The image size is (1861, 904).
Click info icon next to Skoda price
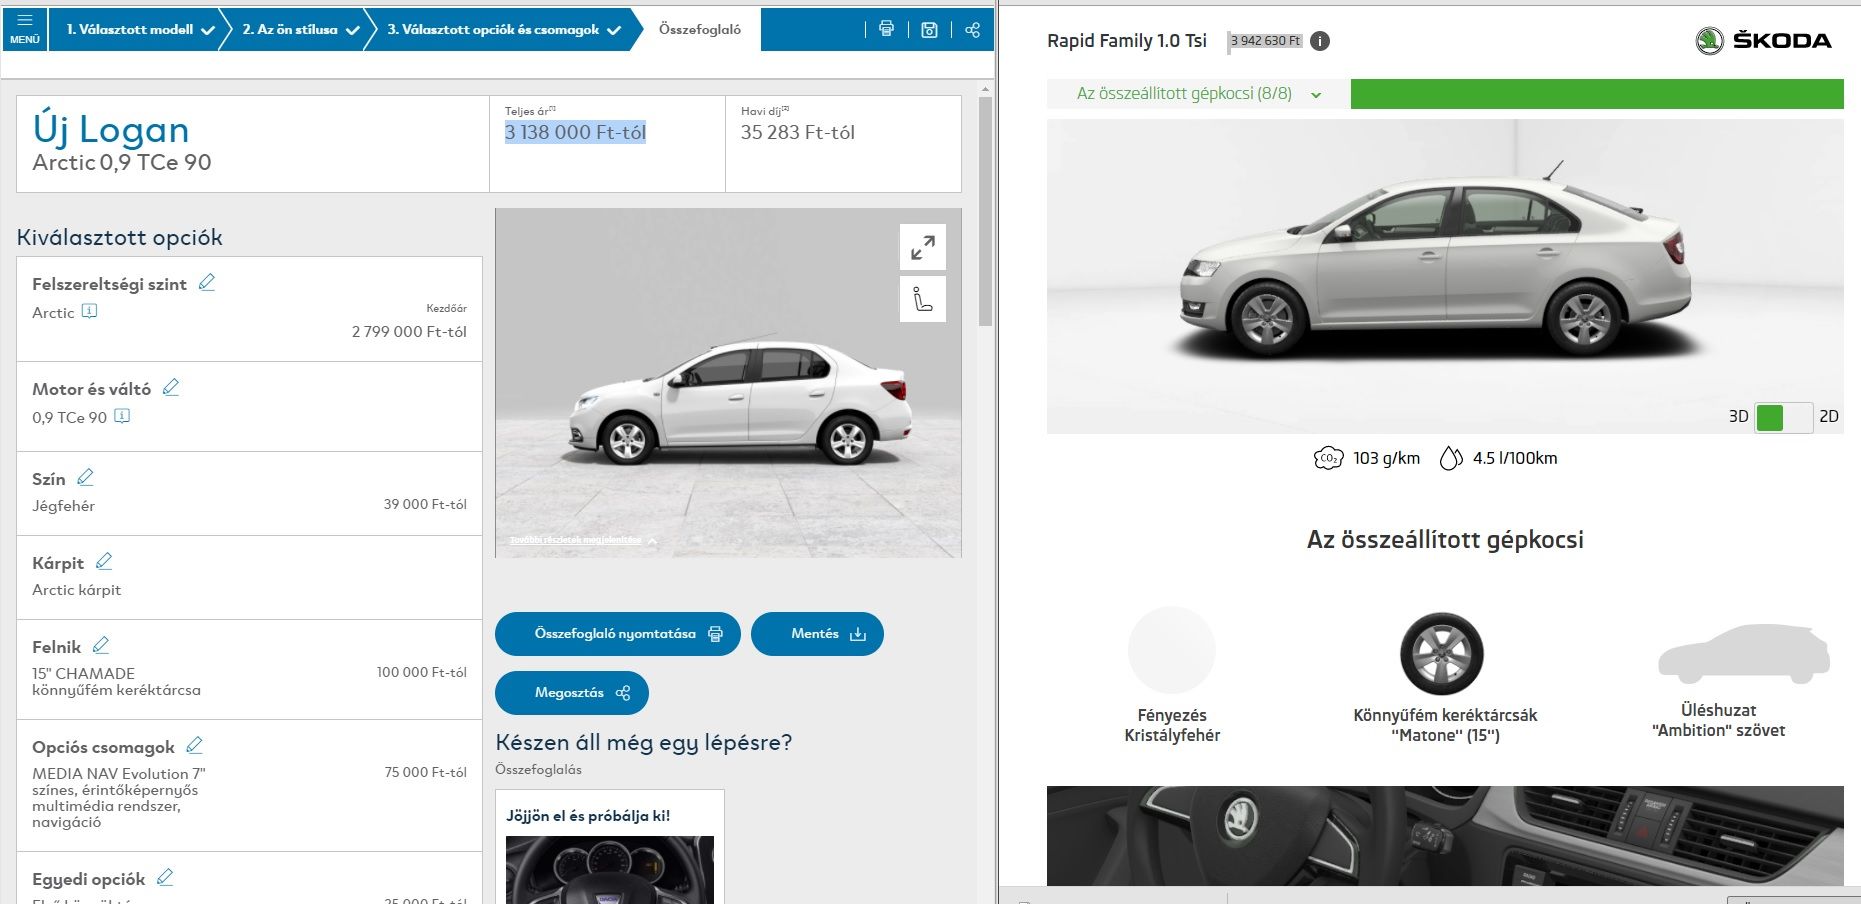[x=1320, y=41]
